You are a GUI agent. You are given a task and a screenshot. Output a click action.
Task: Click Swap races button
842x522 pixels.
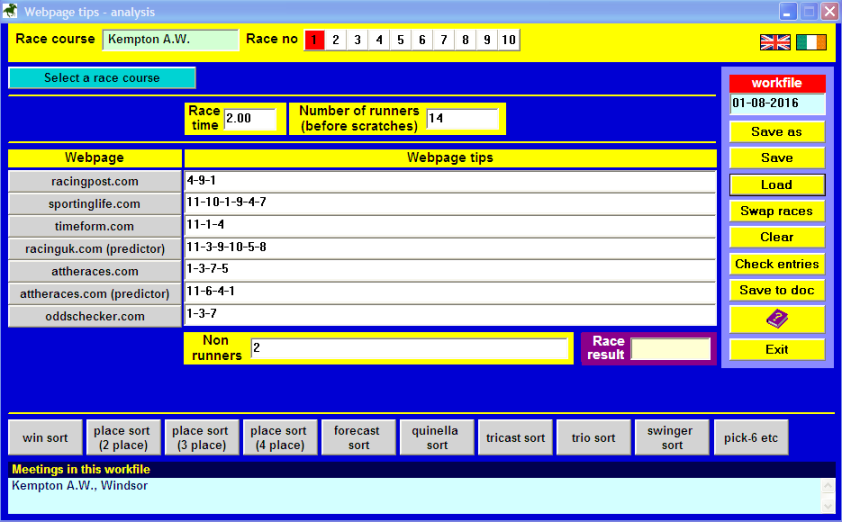[776, 211]
